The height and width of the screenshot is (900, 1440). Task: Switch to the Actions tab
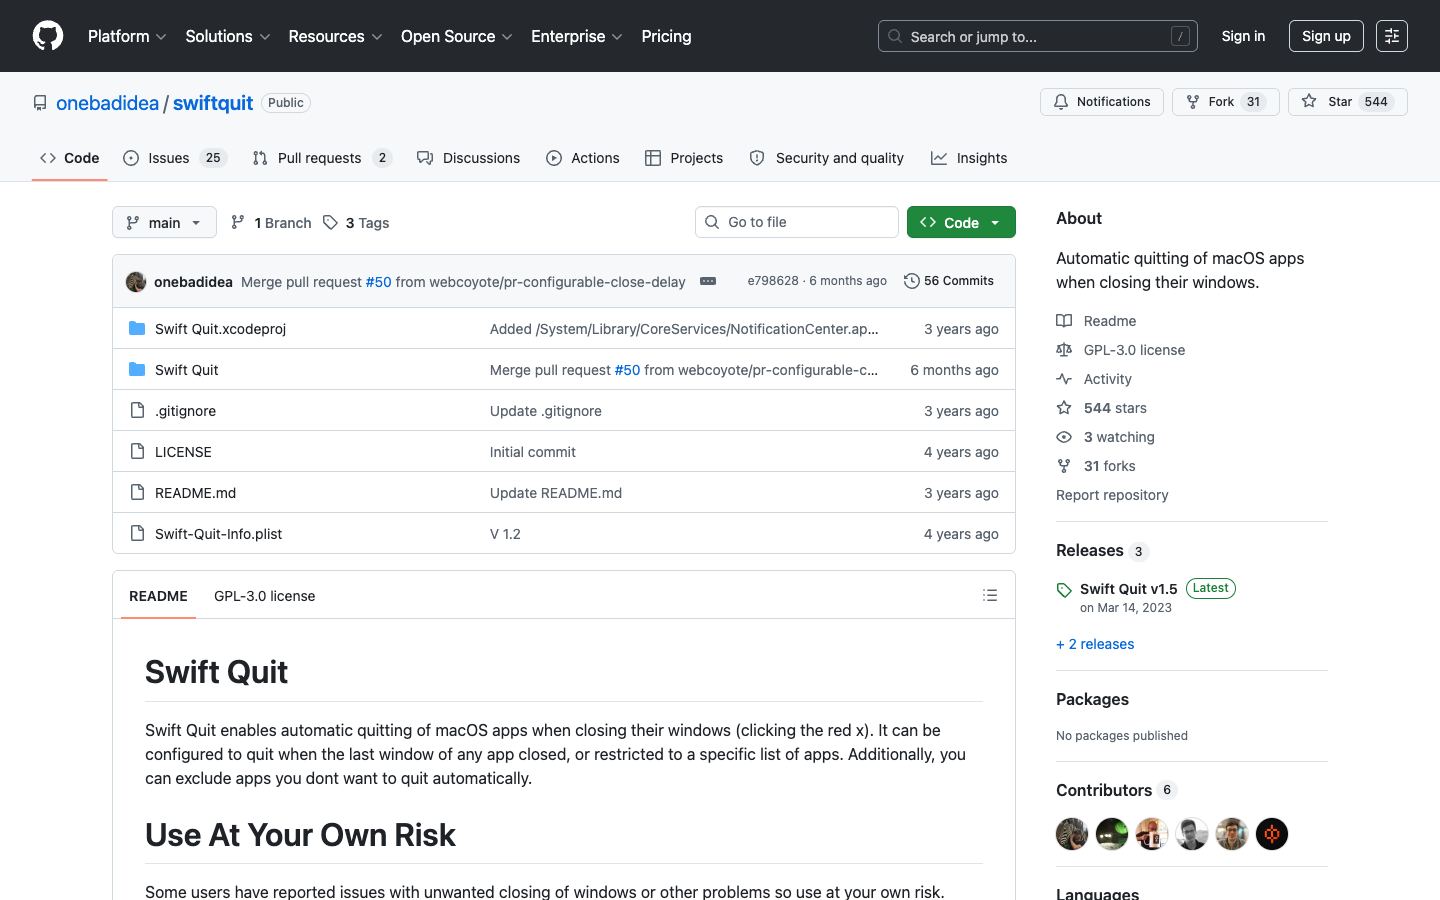583,158
